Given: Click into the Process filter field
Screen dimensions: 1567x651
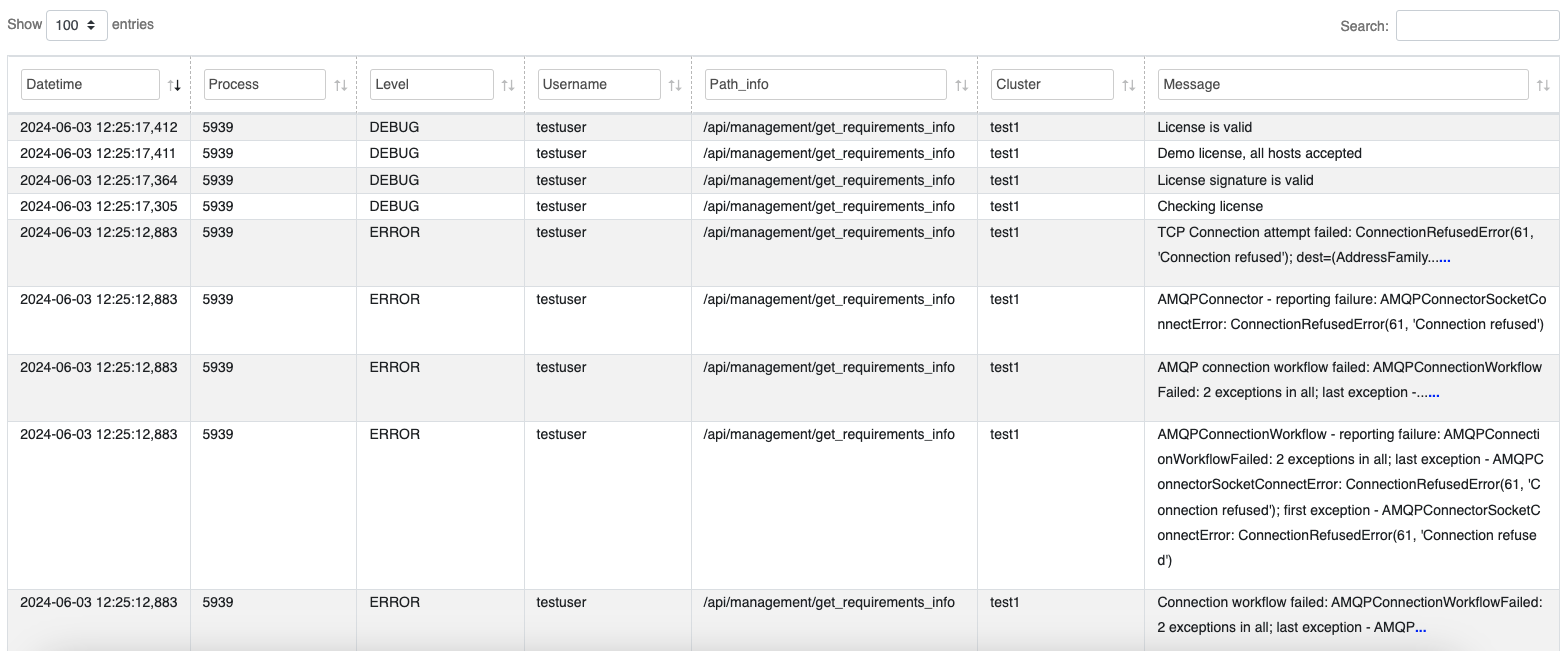Looking at the screenshot, I should pyautogui.click(x=265, y=85).
